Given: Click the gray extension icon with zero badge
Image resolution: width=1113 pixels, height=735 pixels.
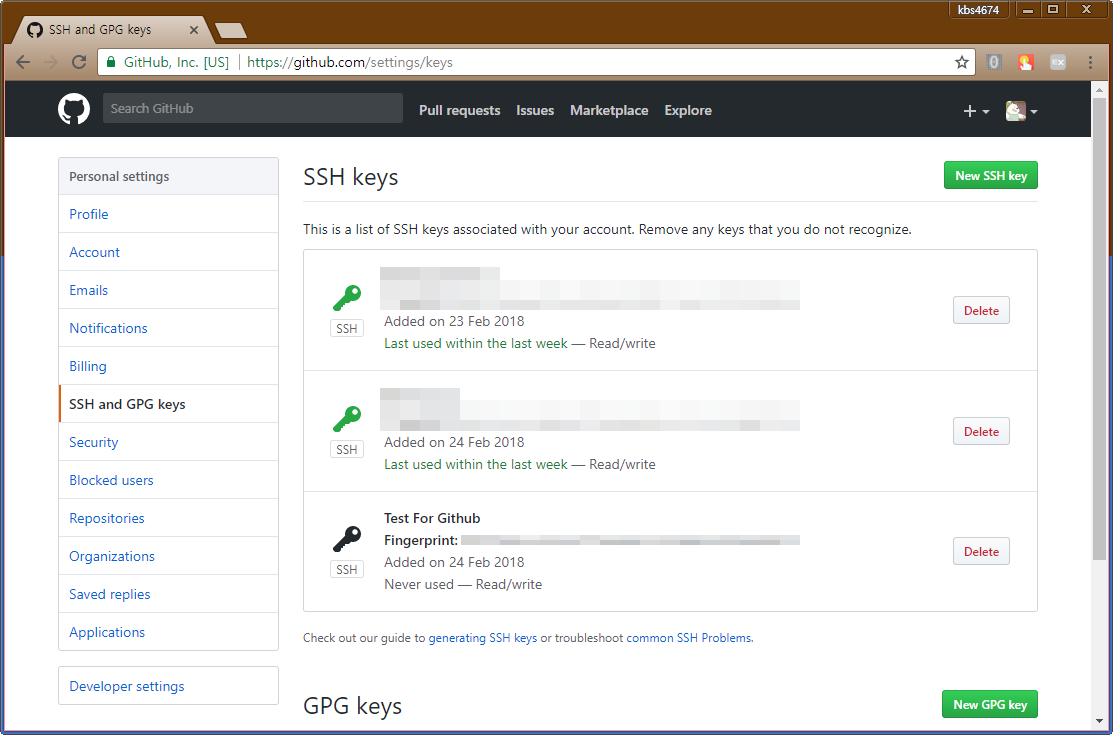Looking at the screenshot, I should (994, 62).
